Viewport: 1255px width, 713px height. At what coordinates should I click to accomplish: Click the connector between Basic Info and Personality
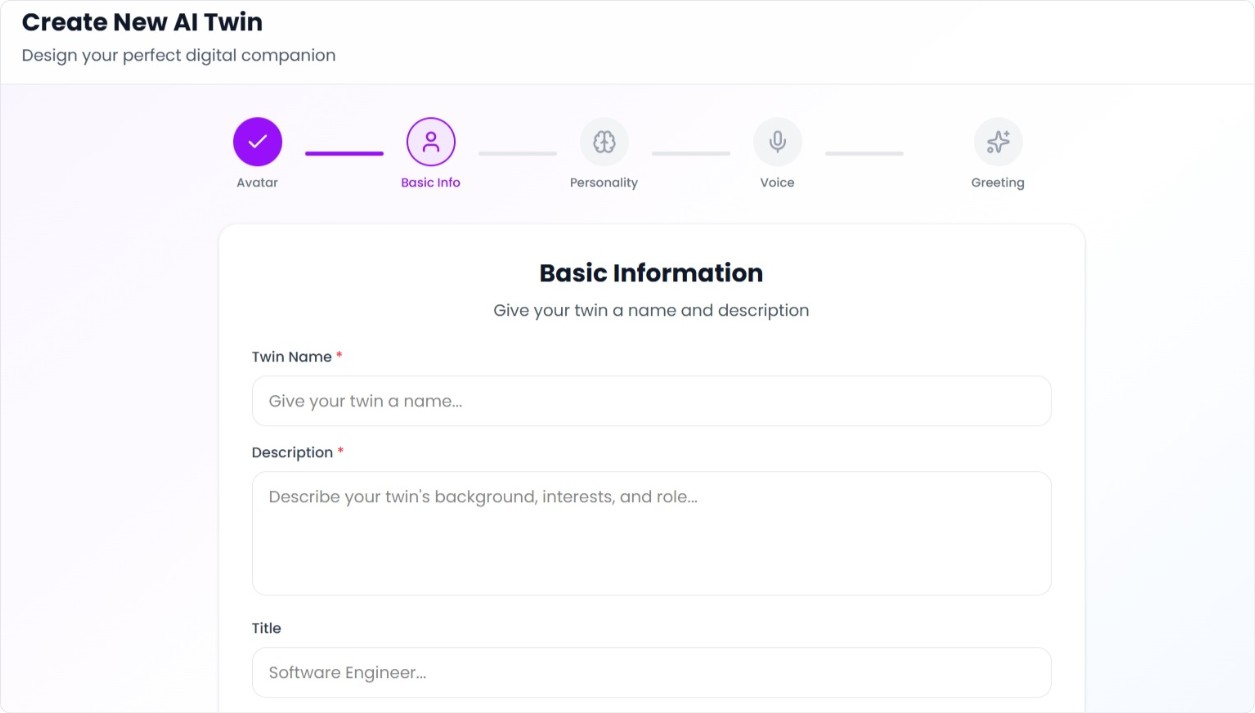(x=517, y=153)
